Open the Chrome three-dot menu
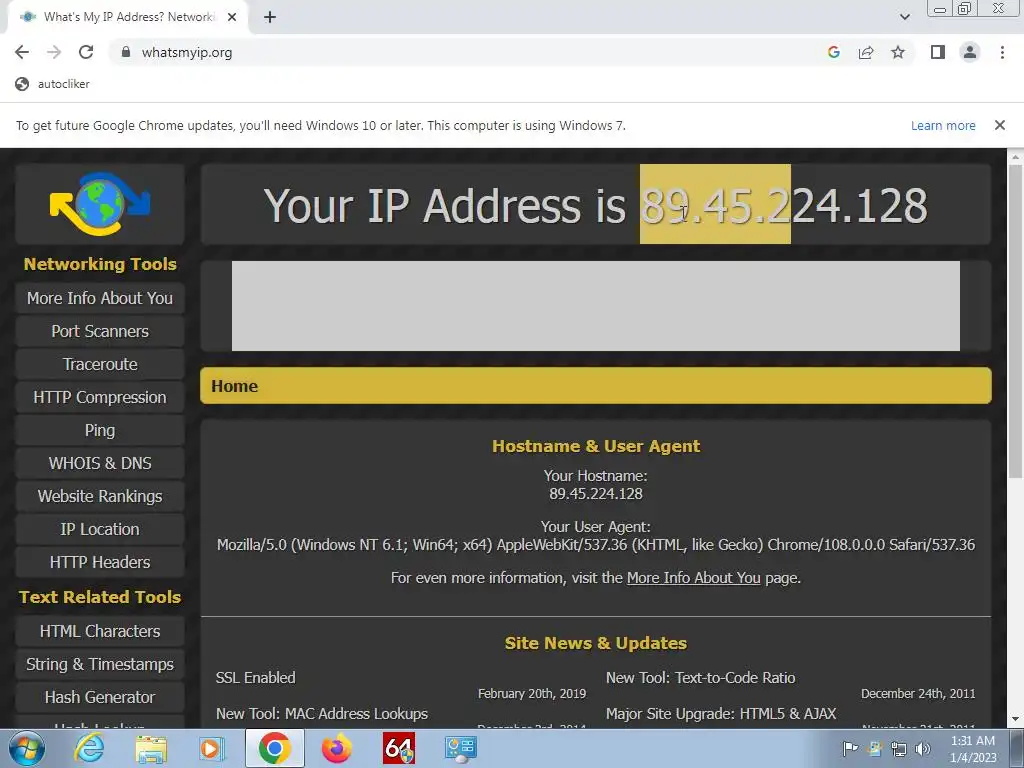Image resolution: width=1024 pixels, height=768 pixels. tap(1002, 52)
